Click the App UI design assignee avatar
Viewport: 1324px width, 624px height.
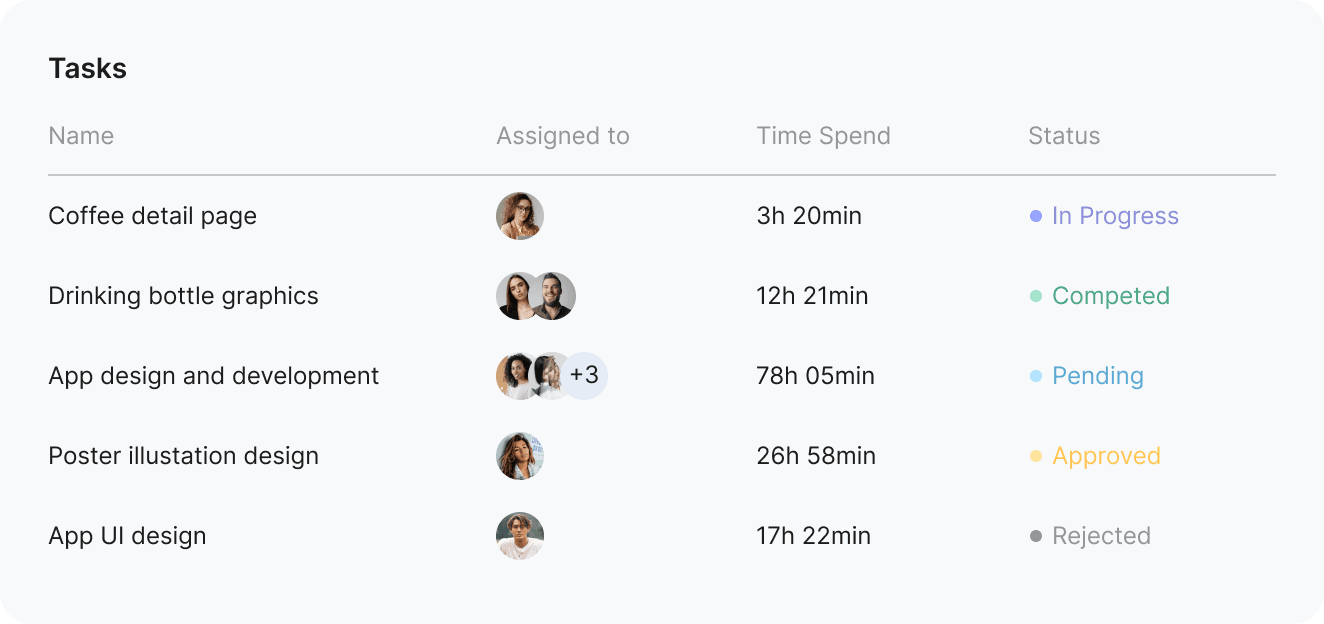coord(520,536)
